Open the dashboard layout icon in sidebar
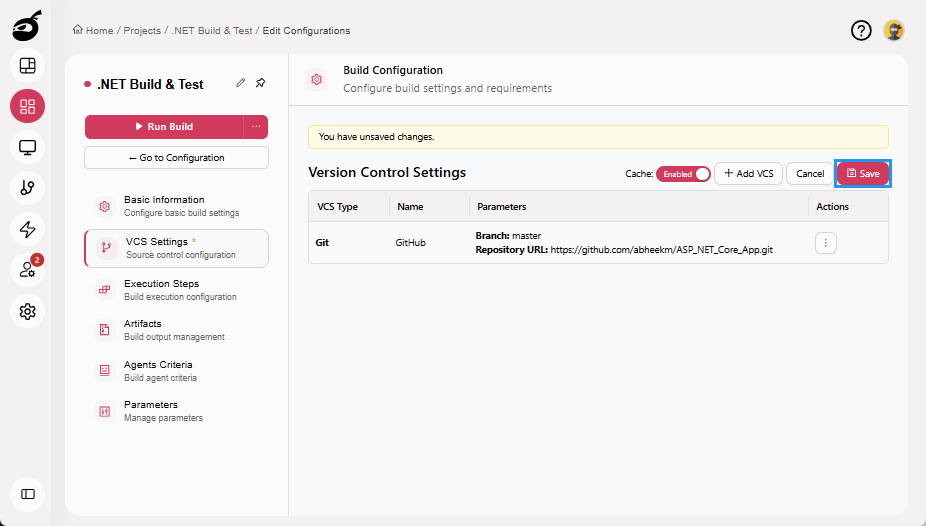This screenshot has width=926, height=526. (x=27, y=66)
